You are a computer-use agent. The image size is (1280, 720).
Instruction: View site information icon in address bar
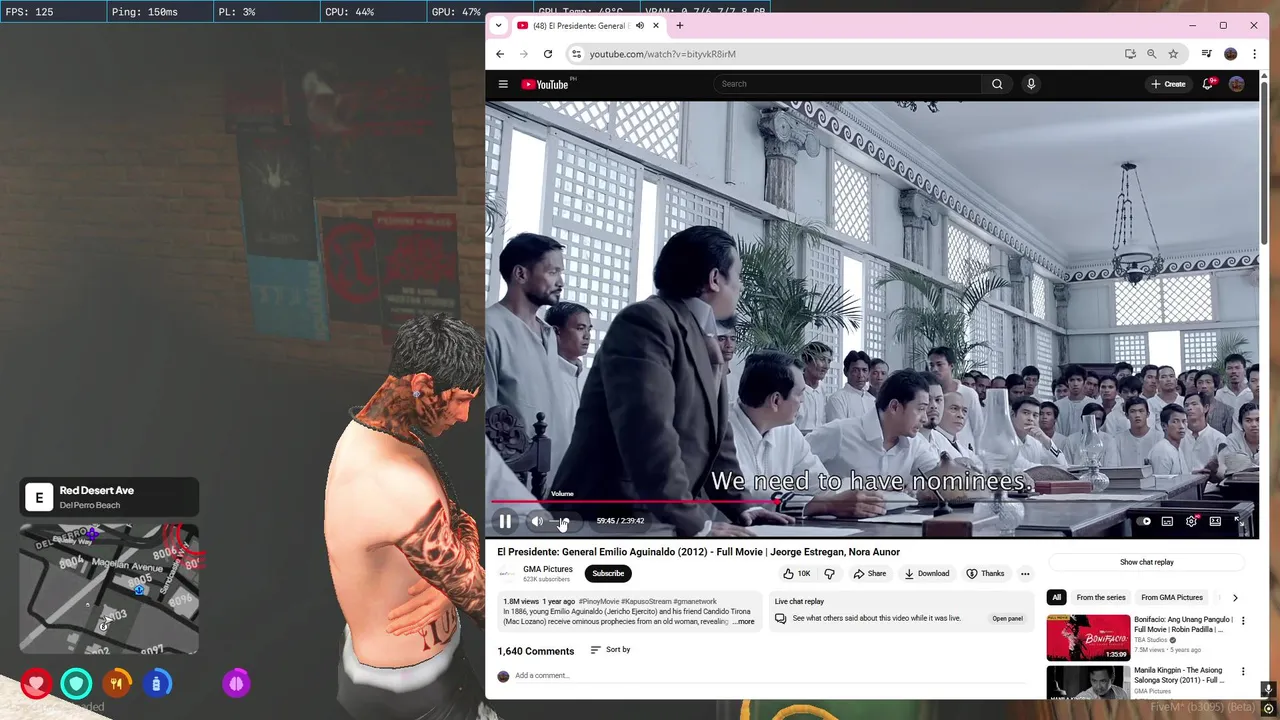[x=575, y=54]
